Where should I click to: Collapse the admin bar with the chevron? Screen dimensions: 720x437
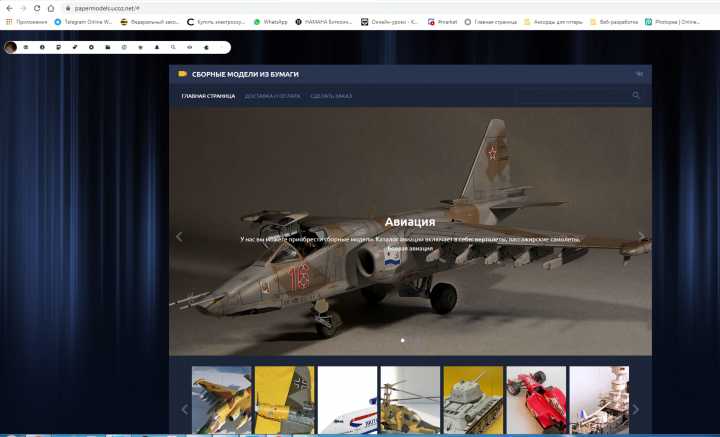222,47
